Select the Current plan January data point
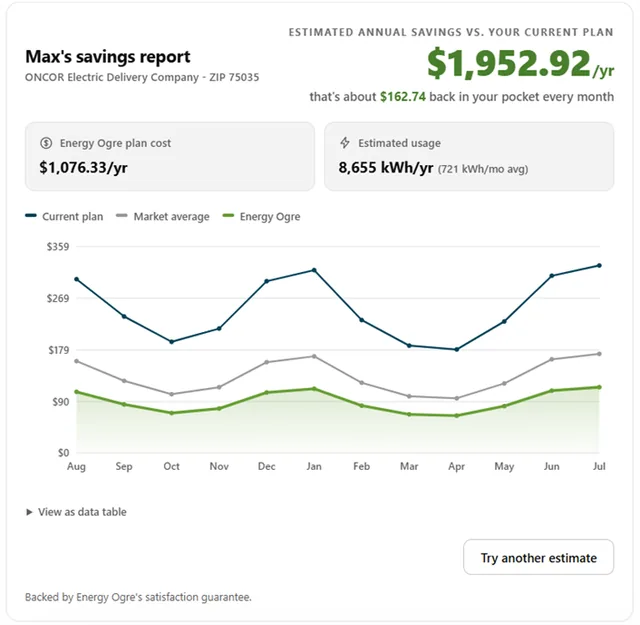This screenshot has width=640, height=625. (x=314, y=270)
